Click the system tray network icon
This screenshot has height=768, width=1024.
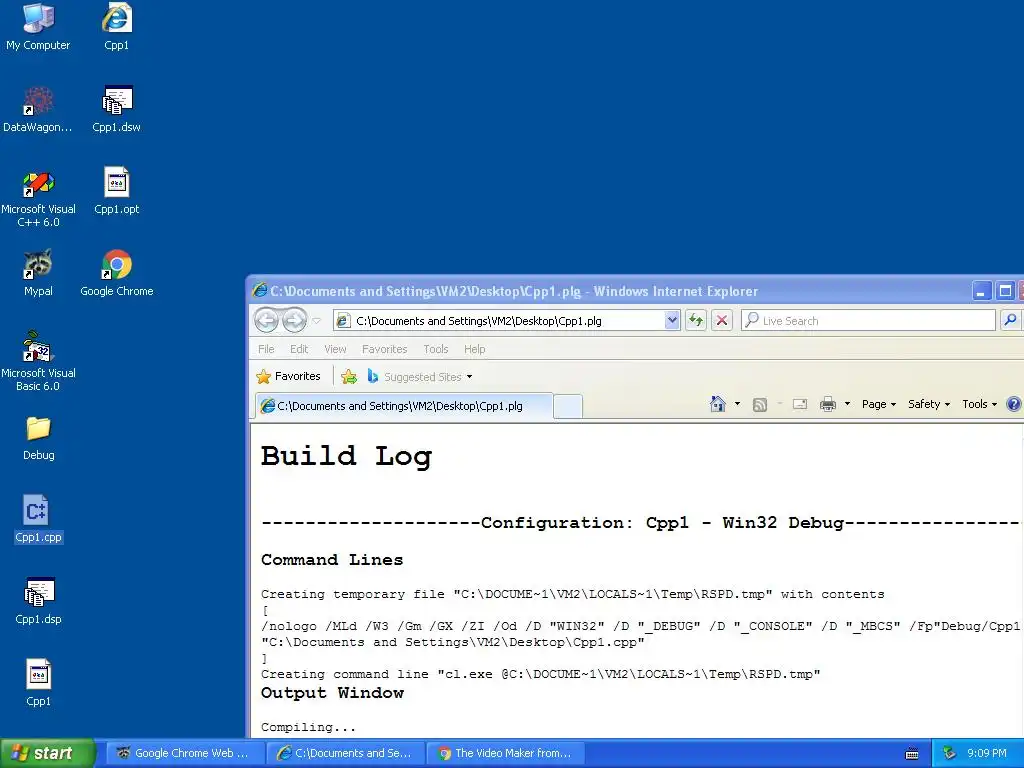pyautogui.click(x=950, y=754)
